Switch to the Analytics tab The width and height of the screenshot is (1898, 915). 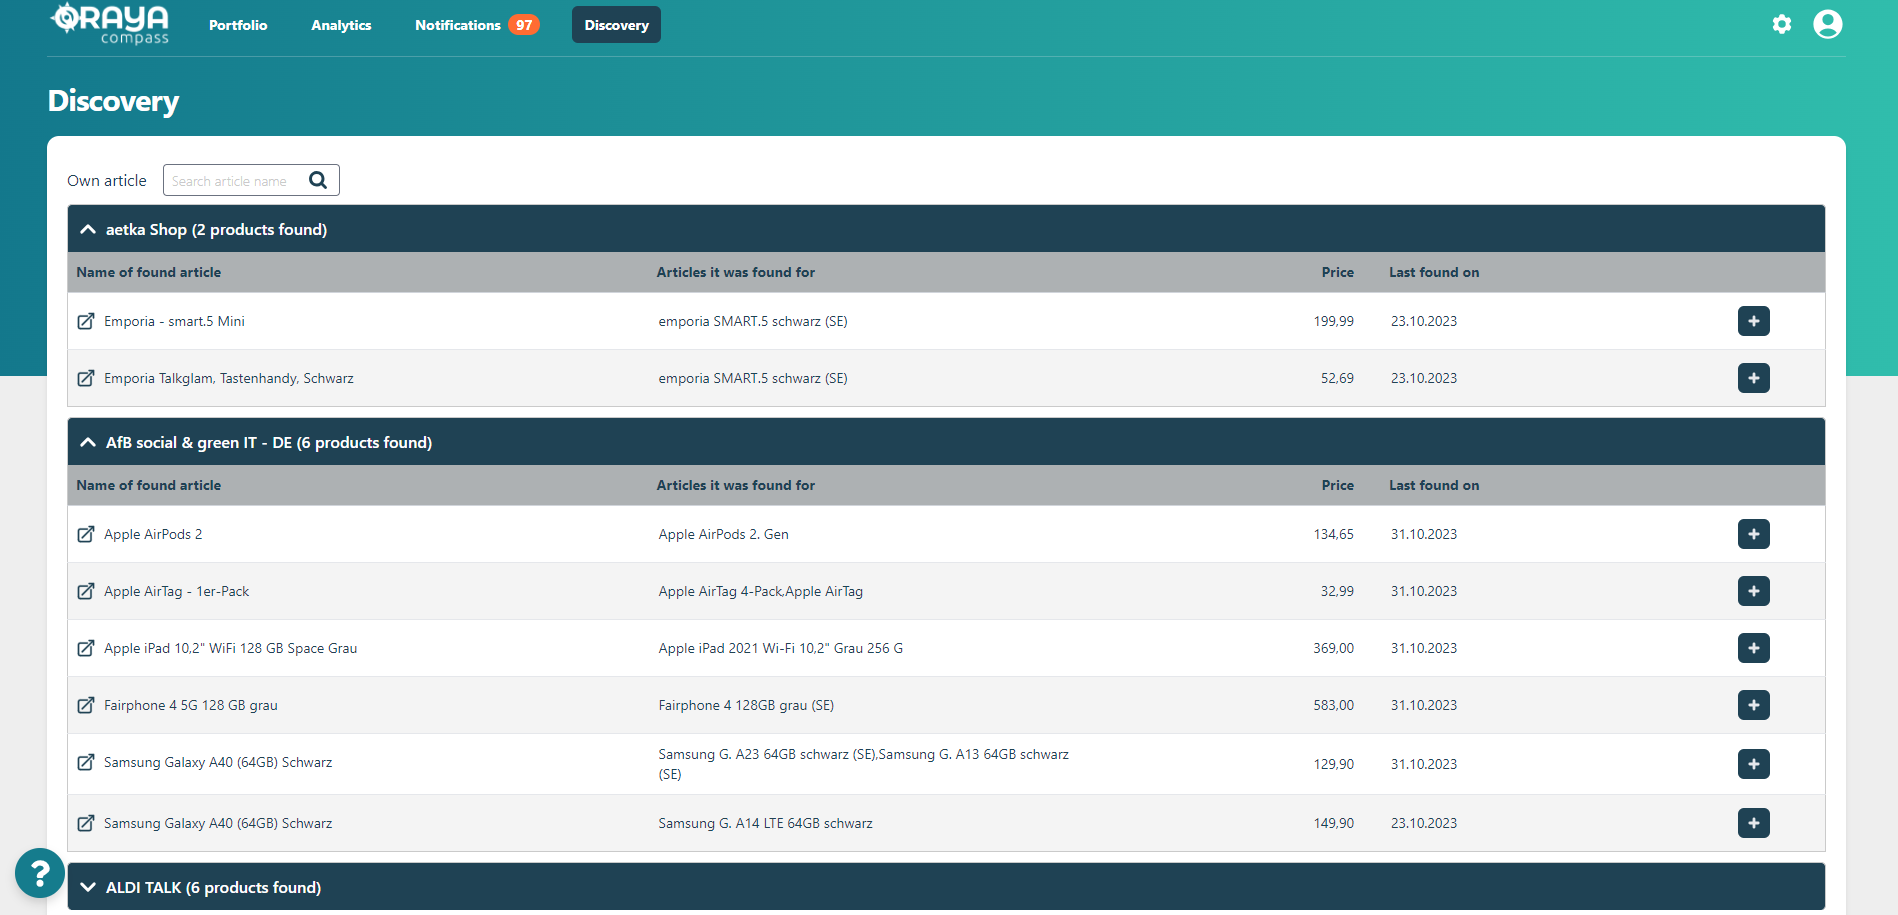click(x=341, y=24)
